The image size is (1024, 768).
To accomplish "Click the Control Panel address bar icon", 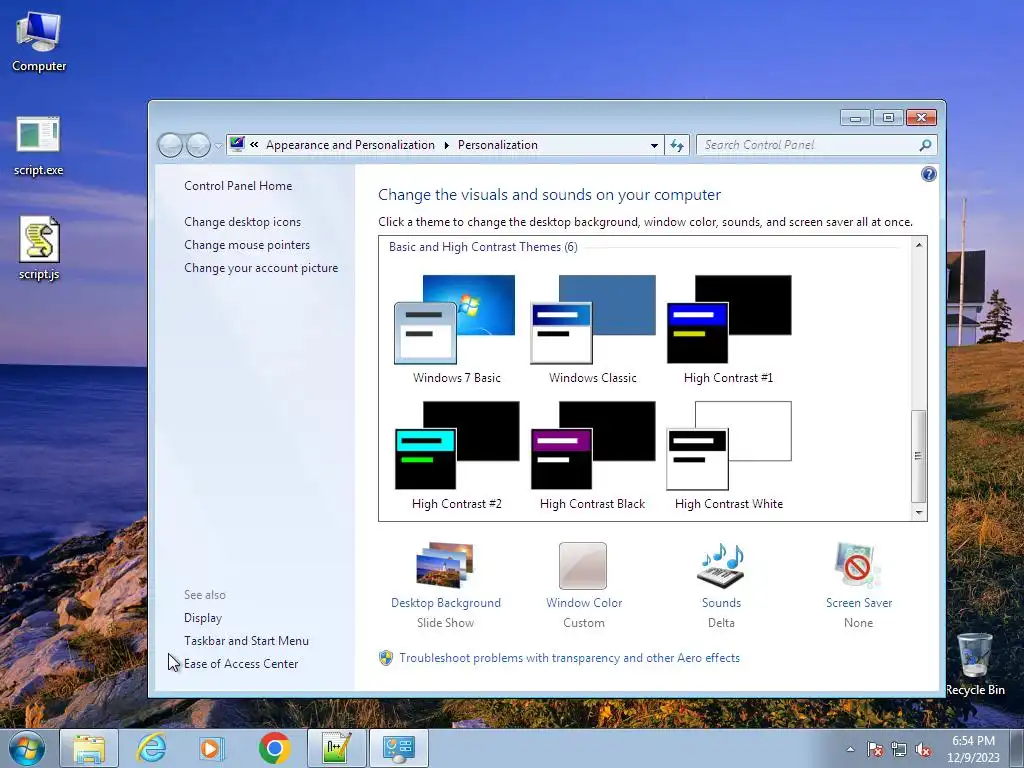I will 237,144.
